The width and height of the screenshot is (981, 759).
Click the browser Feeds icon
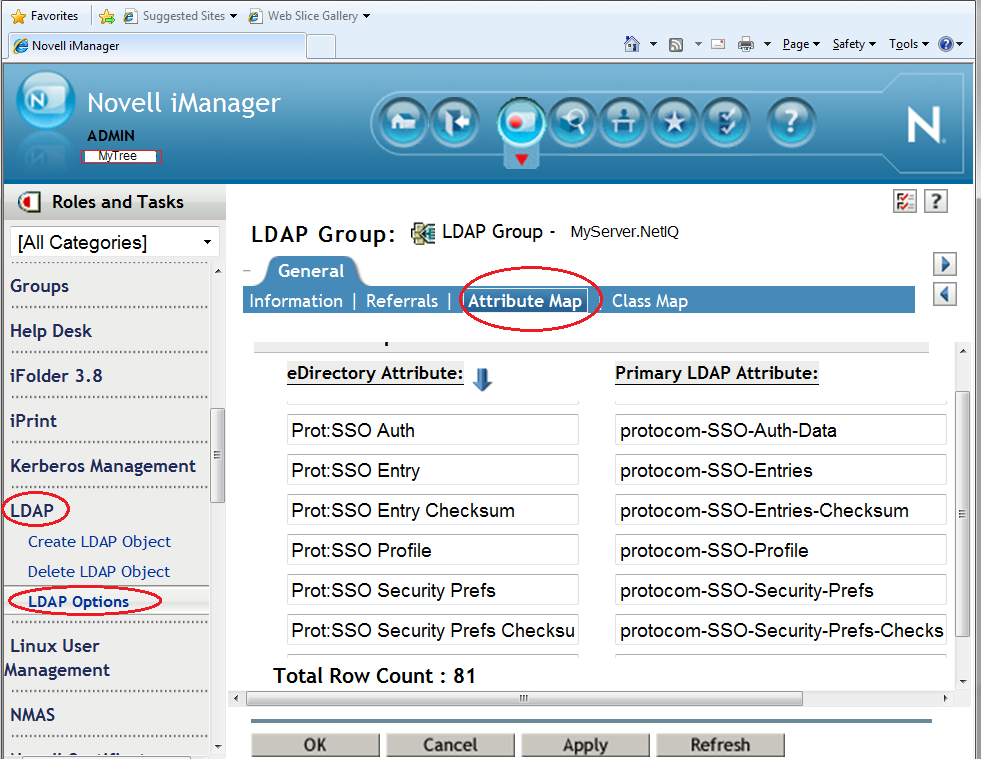(x=676, y=44)
